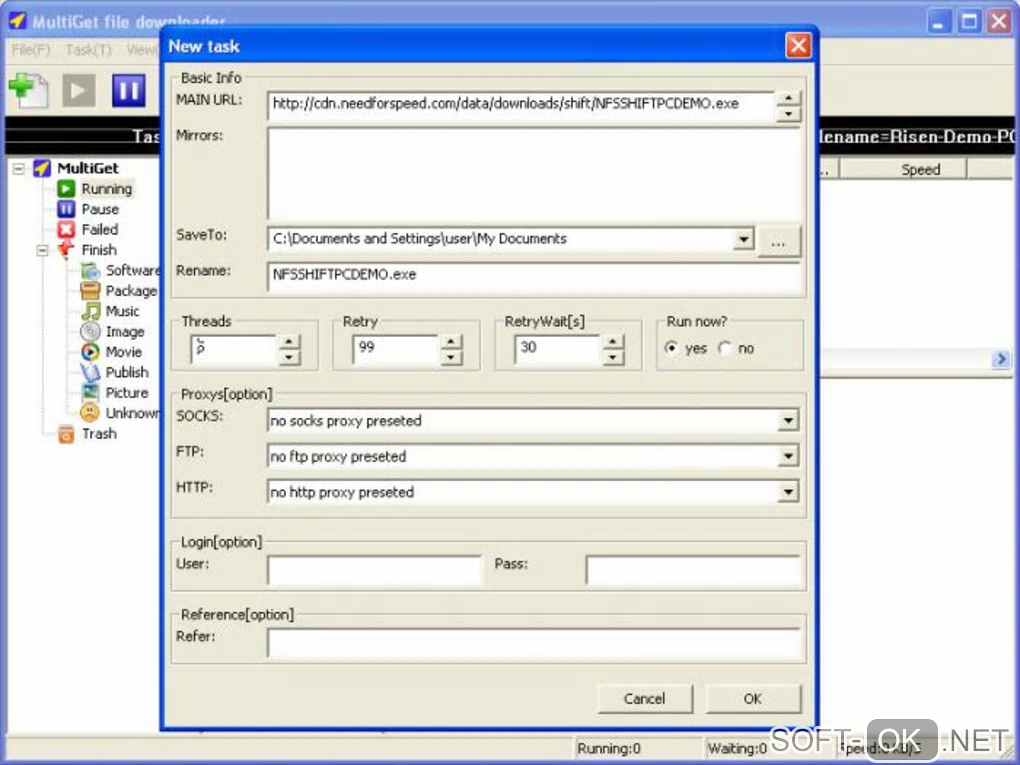Open the SOCKS proxy dropdown
The image size is (1020, 765).
click(788, 421)
